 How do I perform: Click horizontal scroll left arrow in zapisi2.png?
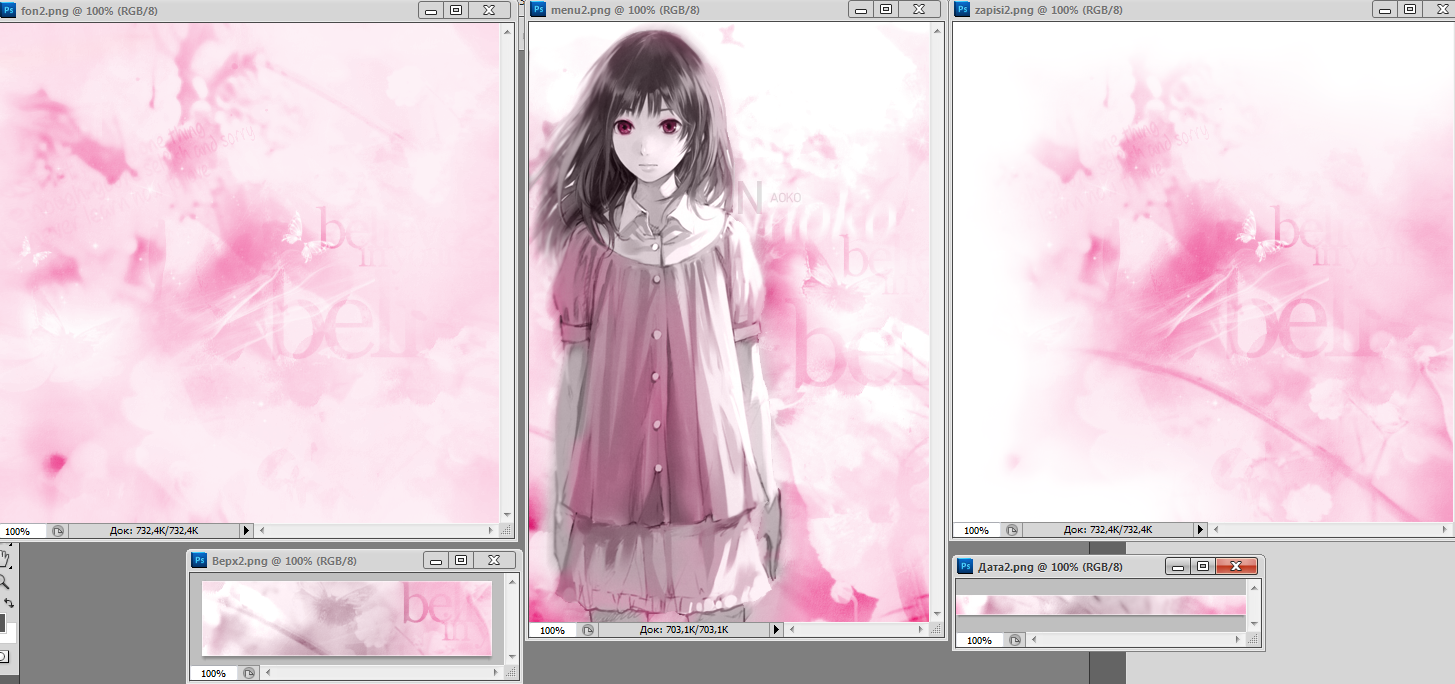[1216, 530]
